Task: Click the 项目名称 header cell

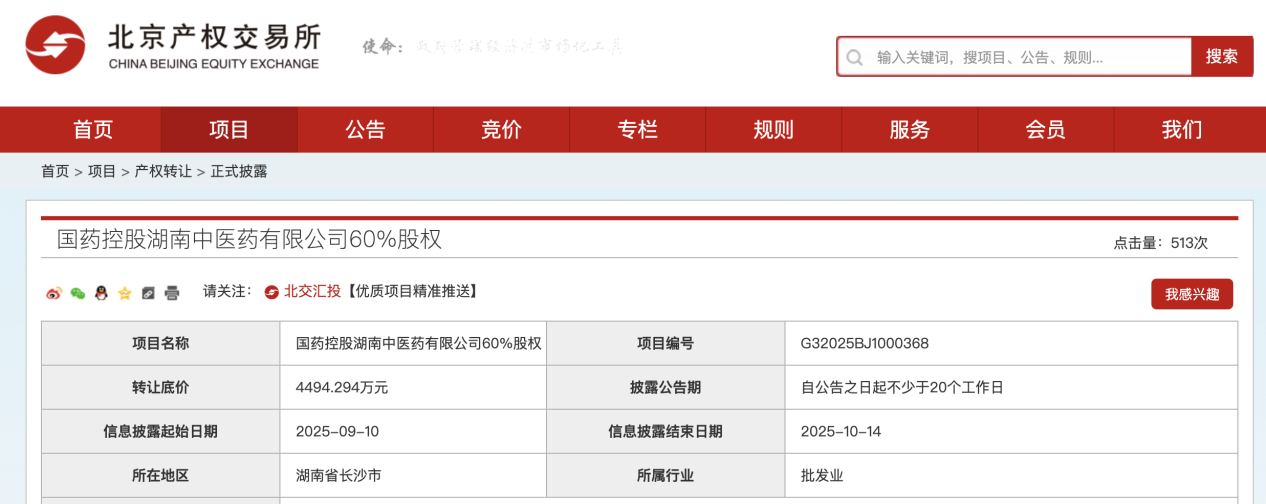Action: pyautogui.click(x=161, y=343)
